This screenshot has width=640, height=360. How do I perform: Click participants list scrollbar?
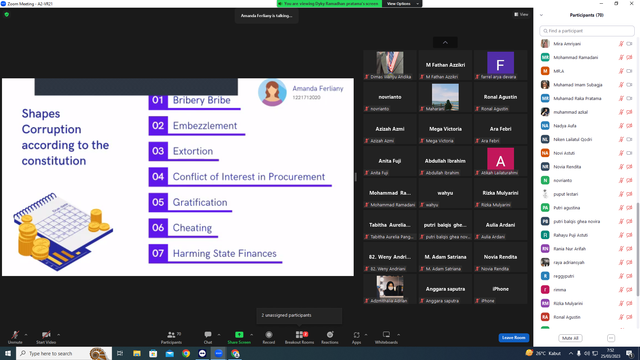(x=638, y=249)
